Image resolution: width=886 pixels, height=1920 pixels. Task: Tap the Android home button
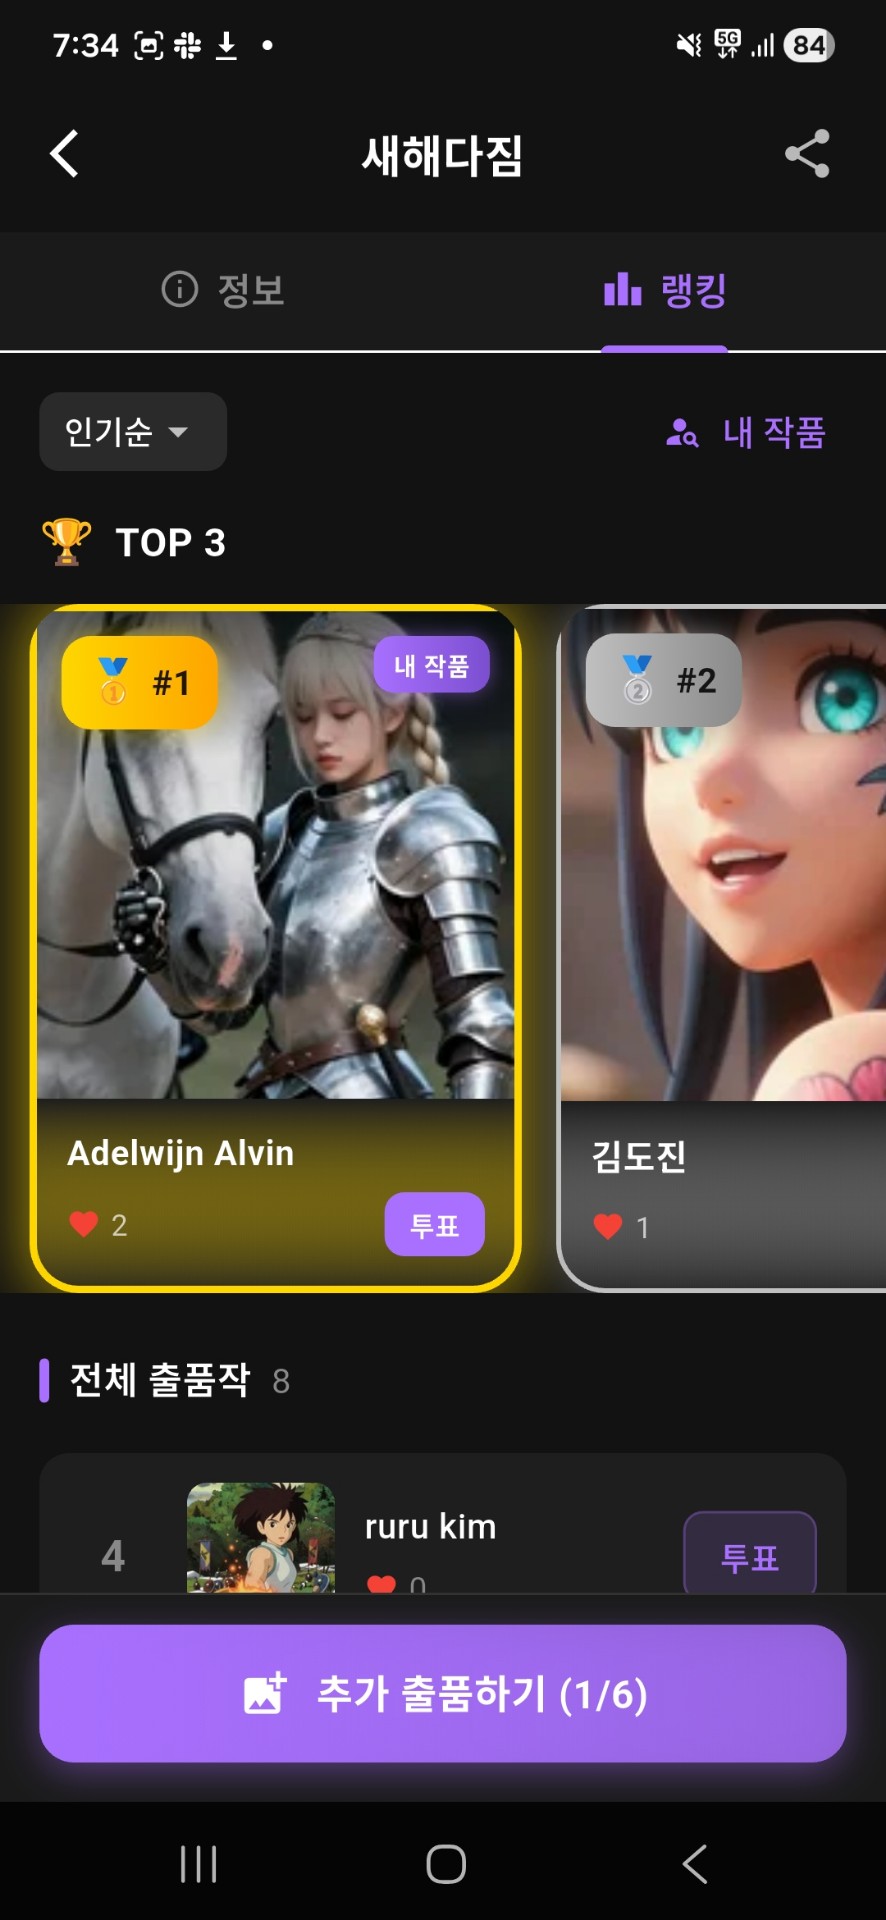tap(446, 1864)
